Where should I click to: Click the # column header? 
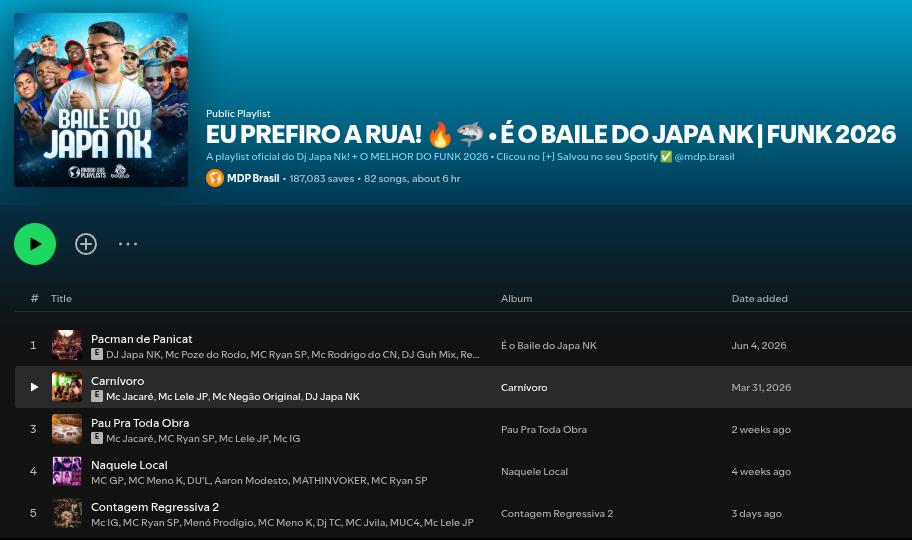[x=34, y=298]
